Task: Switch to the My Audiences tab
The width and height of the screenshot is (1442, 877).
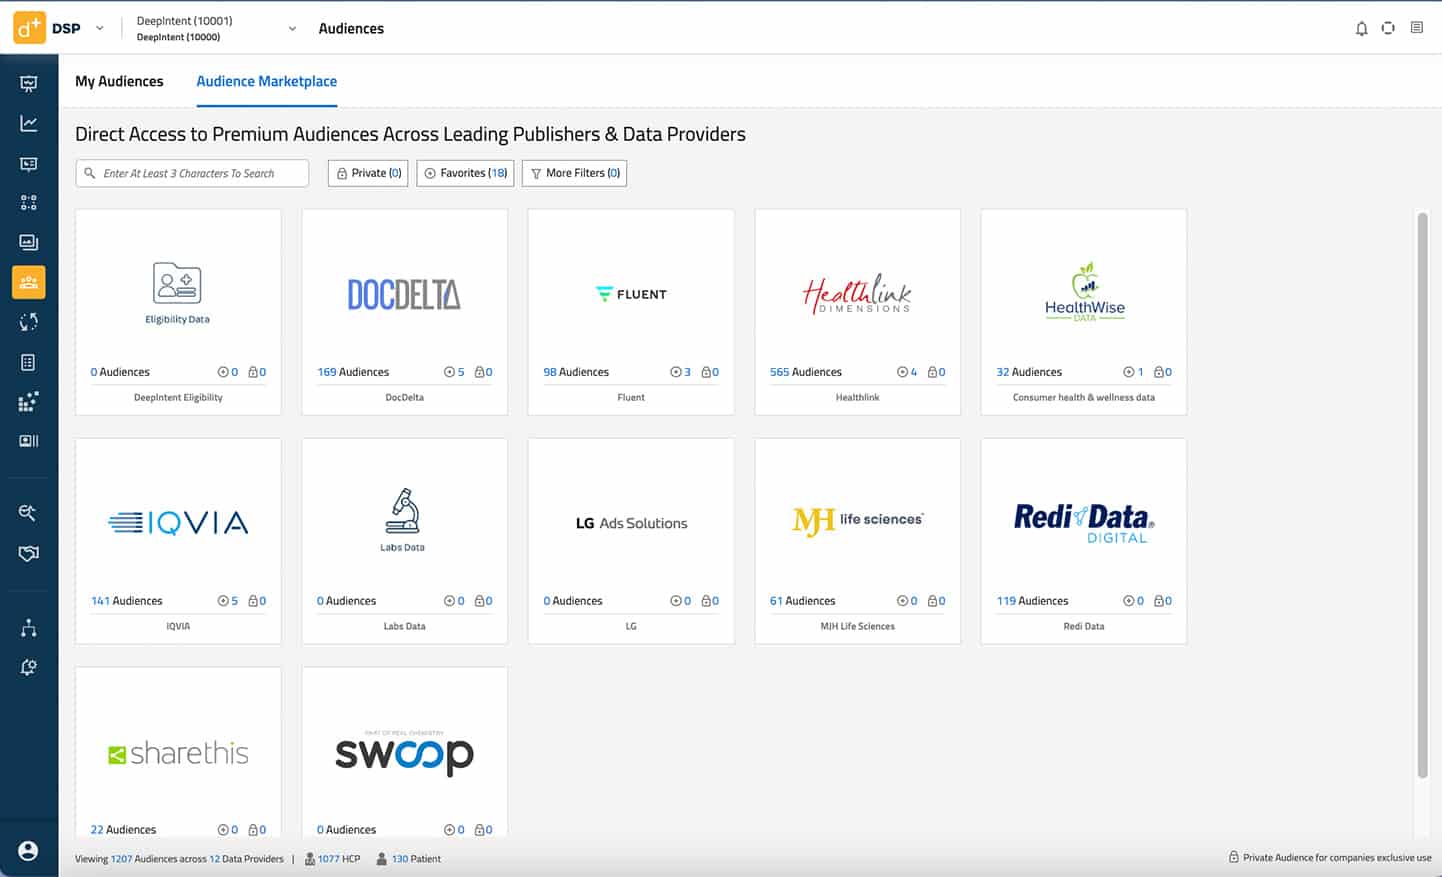Action: click(119, 81)
